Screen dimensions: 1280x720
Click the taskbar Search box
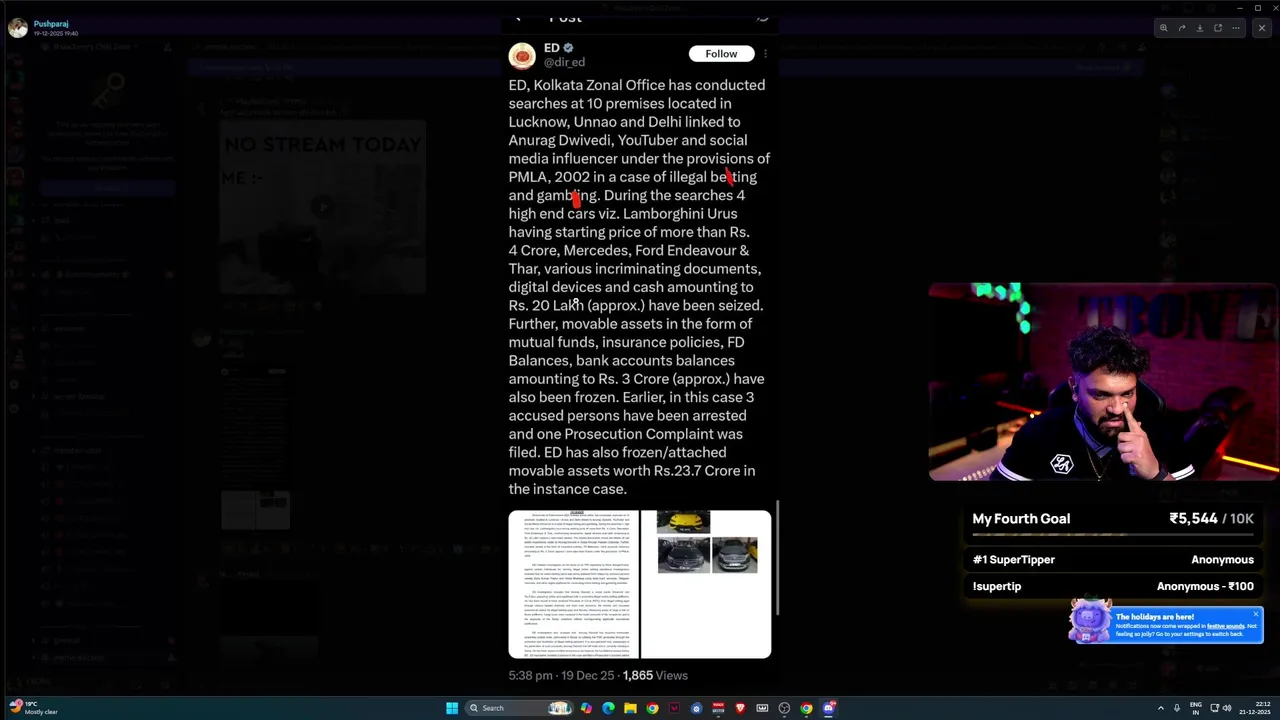tap(520, 708)
